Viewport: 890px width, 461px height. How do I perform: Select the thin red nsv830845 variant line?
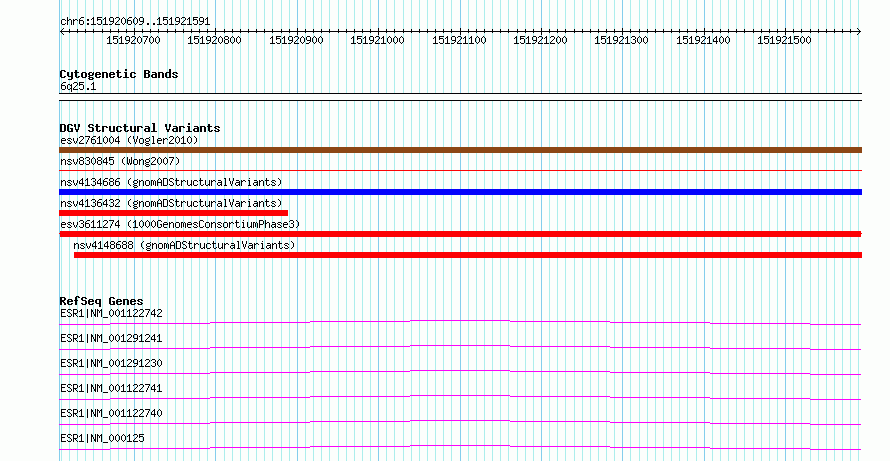pyautogui.click(x=460, y=170)
